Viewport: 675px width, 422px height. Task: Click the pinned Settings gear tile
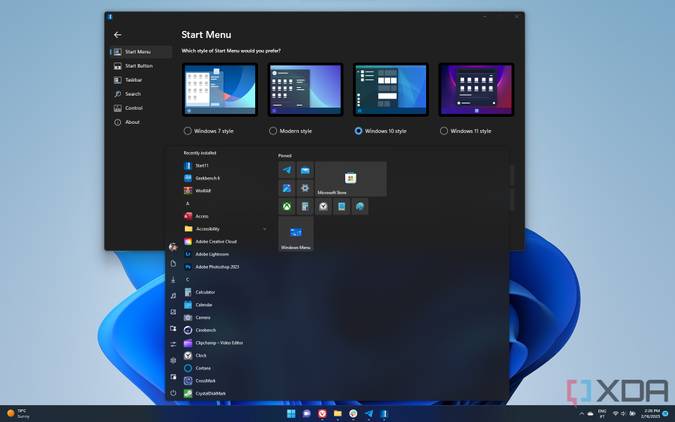305,188
